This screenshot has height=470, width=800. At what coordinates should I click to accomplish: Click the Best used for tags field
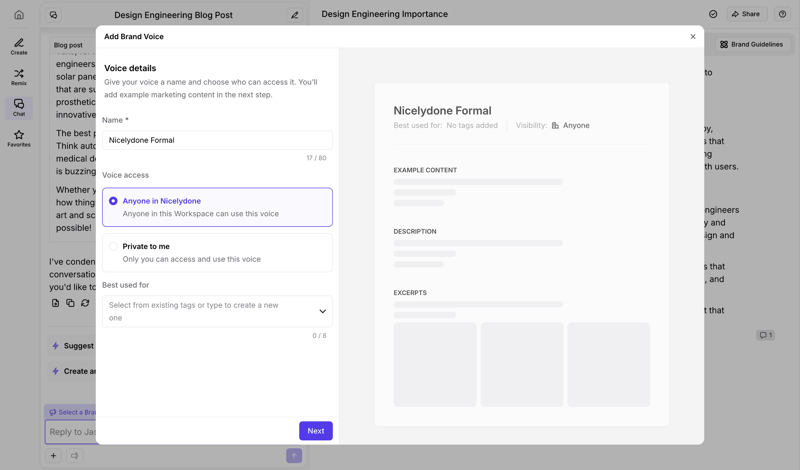[217, 311]
